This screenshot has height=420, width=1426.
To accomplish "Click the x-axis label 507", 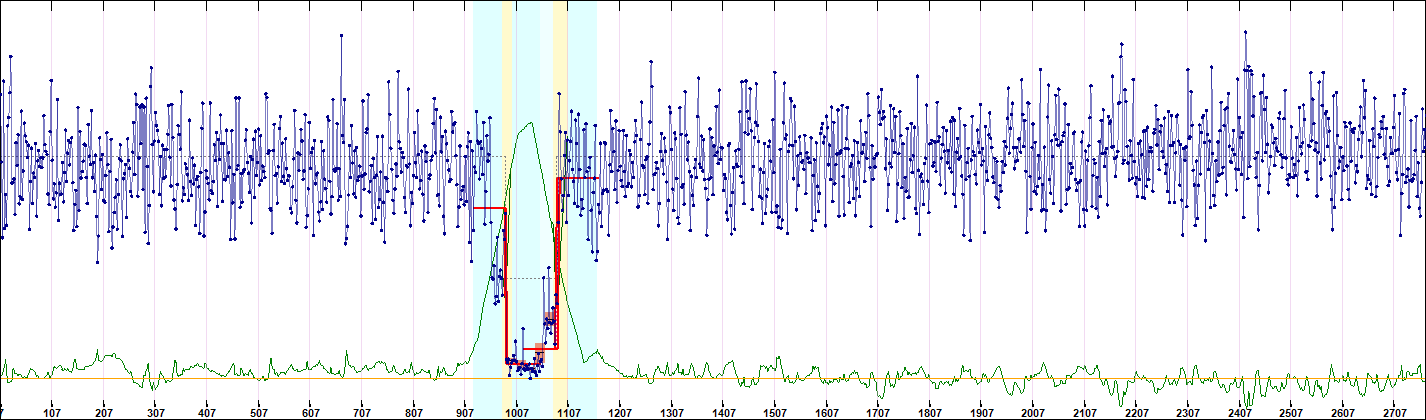I will 259,412.
